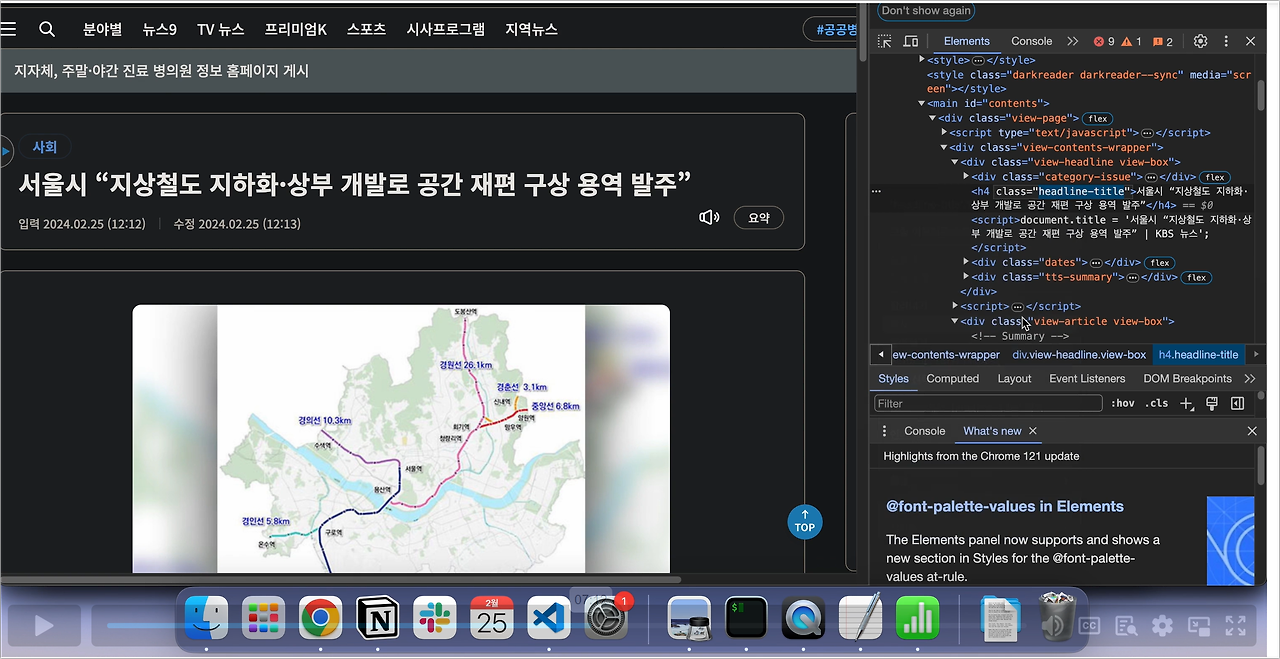This screenshot has height=659, width=1280.
Task: Open QuickTime Player from the Dock
Action: tap(803, 619)
